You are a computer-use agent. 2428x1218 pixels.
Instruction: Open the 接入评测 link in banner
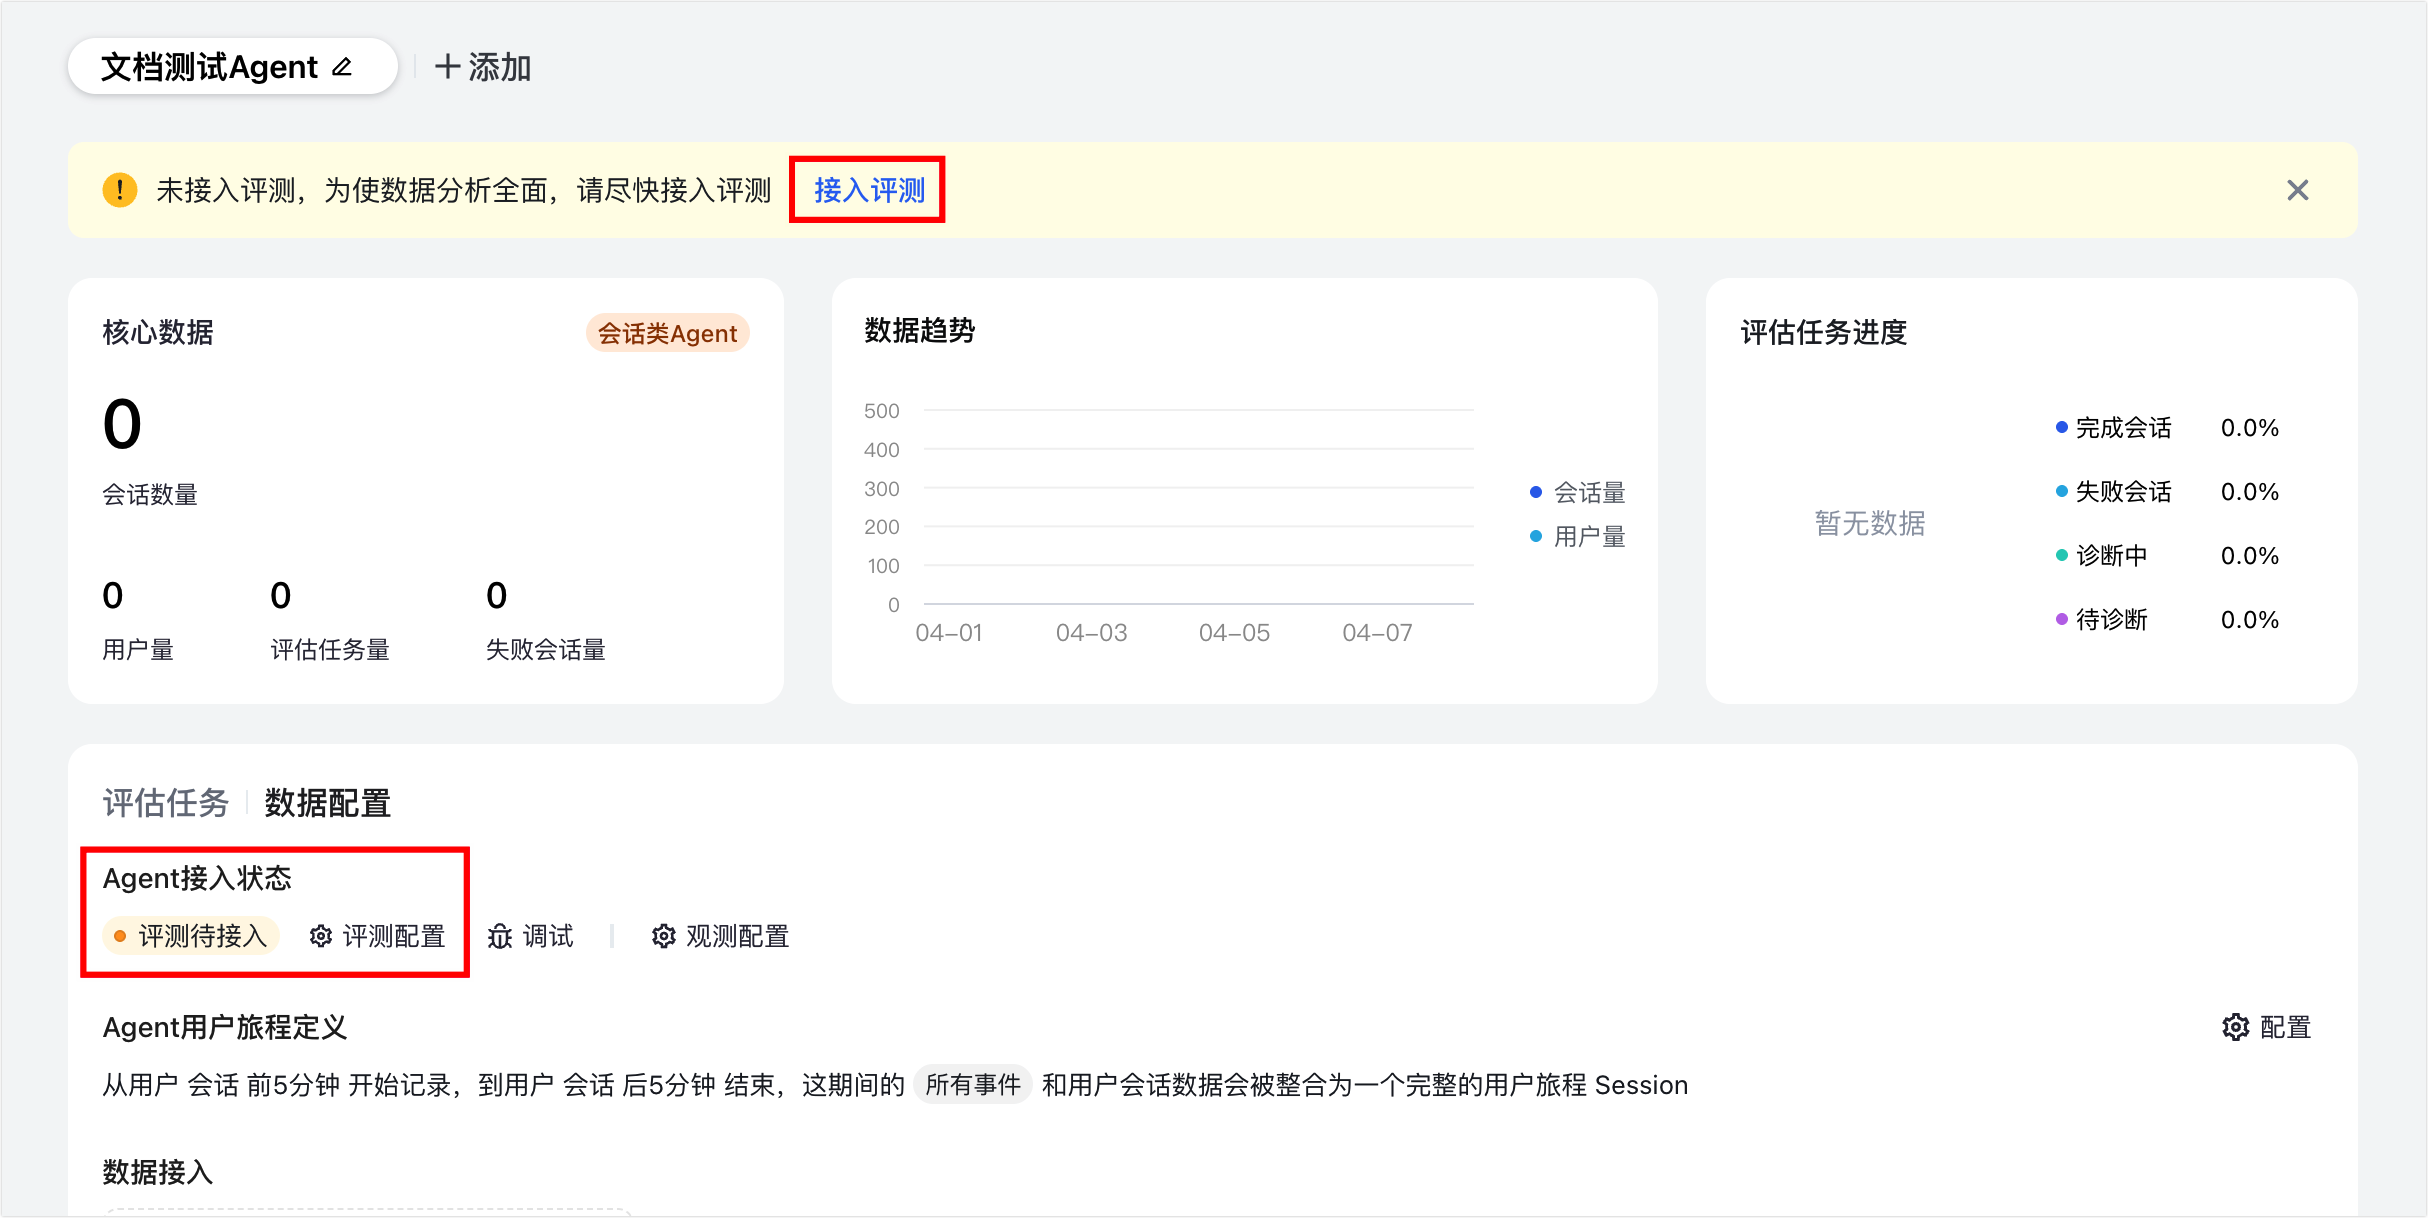click(x=868, y=190)
